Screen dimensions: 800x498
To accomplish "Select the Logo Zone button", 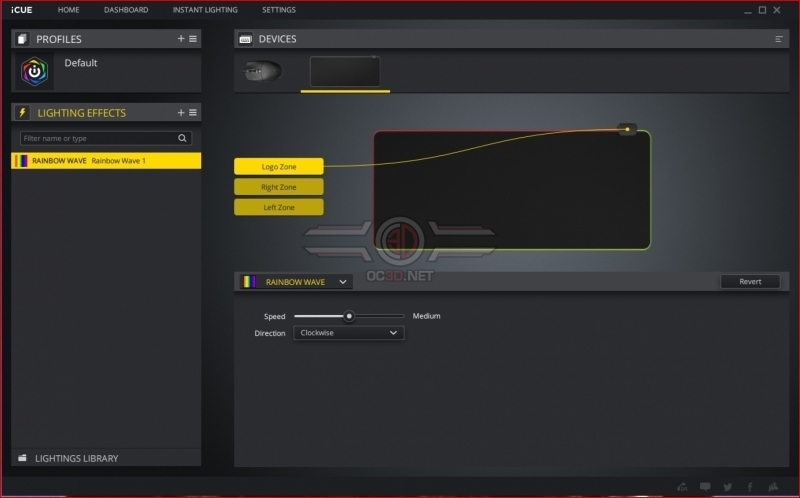I will [279, 166].
